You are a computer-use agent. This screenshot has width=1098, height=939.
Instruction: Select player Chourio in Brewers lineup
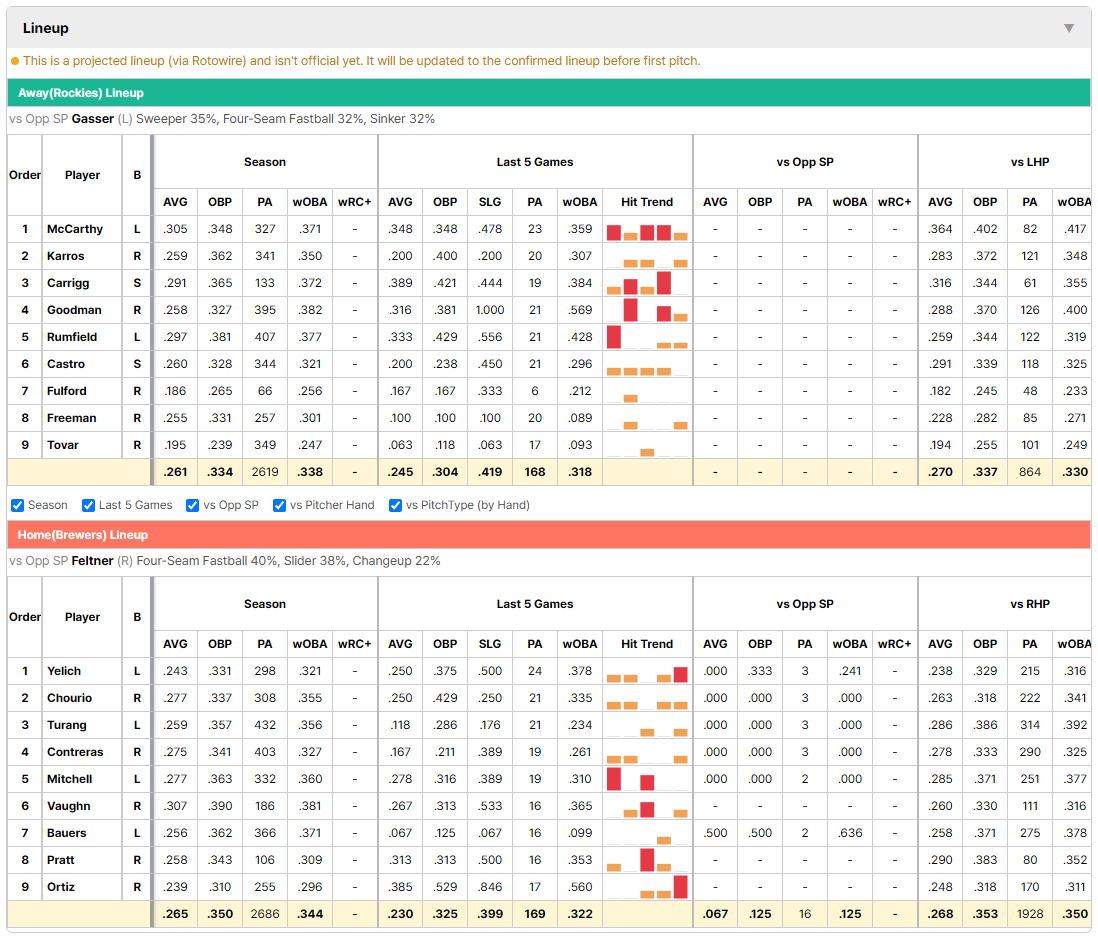tap(69, 698)
